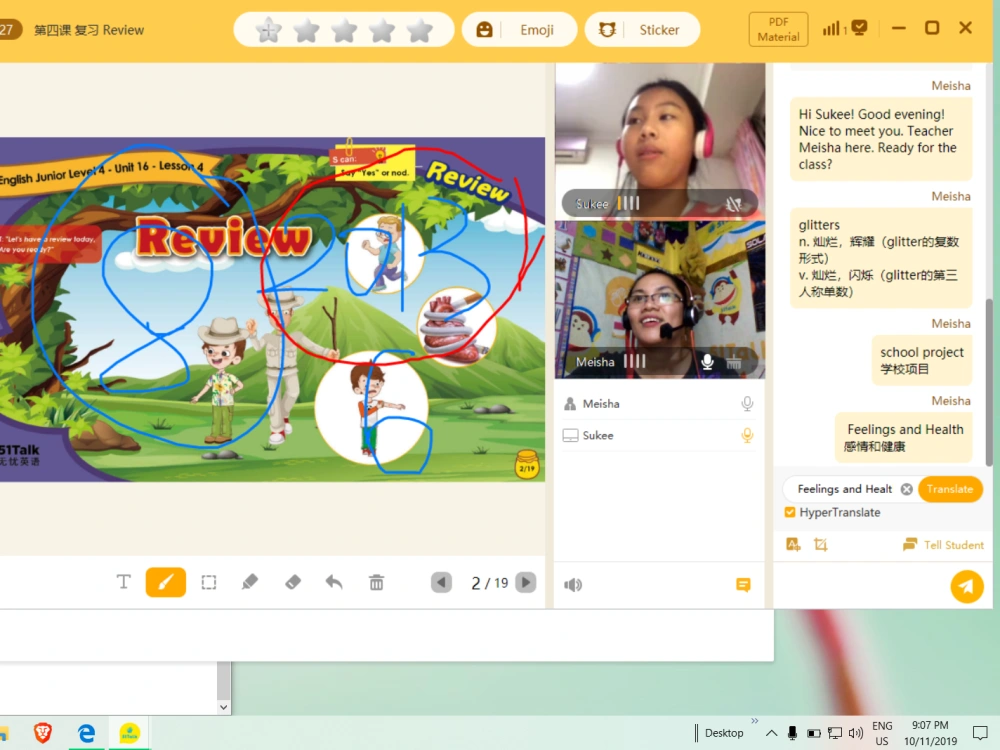Pick the highlighter marker tool
The width and height of the screenshot is (1000, 750).
pos(250,582)
